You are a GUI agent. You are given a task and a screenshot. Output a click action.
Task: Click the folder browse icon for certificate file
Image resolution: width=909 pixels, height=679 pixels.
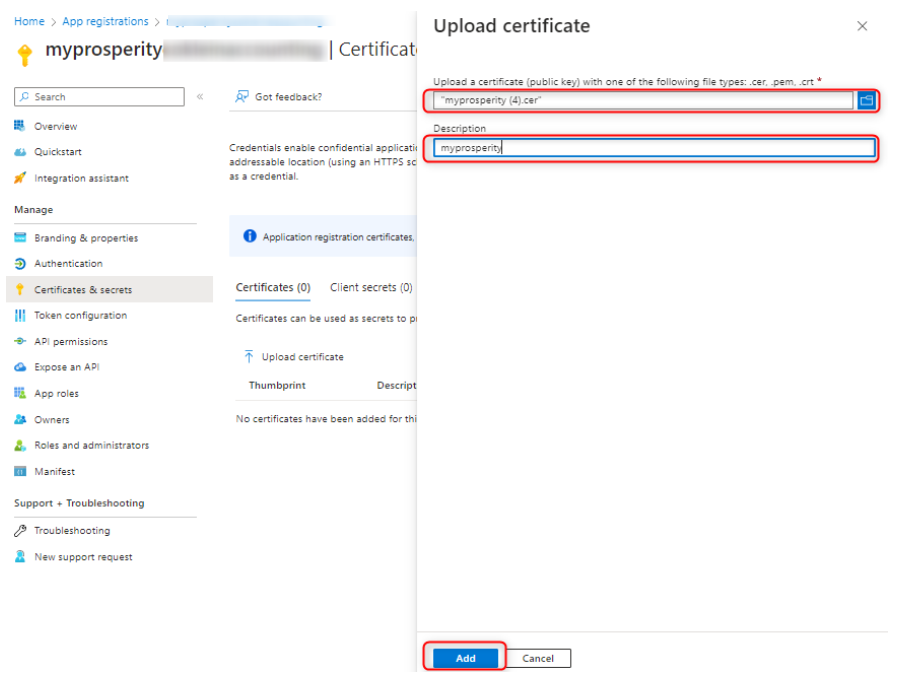(x=866, y=100)
